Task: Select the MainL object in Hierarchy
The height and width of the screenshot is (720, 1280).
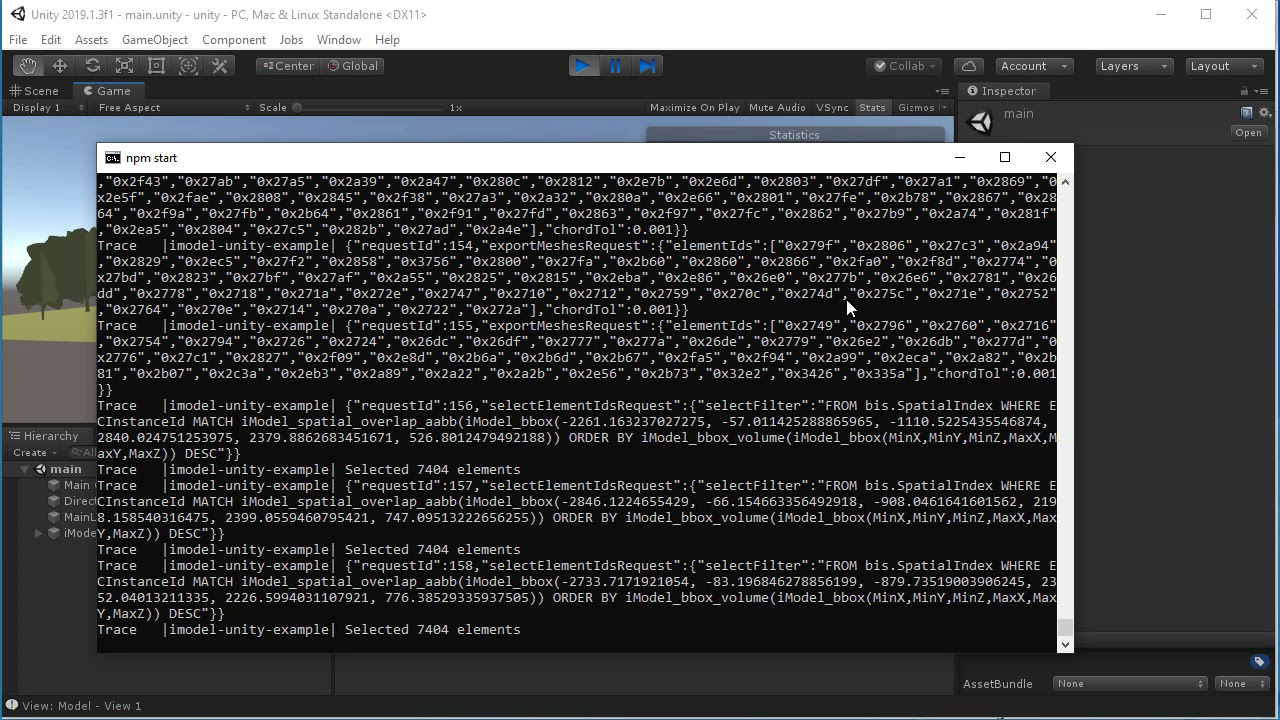Action: [71, 517]
